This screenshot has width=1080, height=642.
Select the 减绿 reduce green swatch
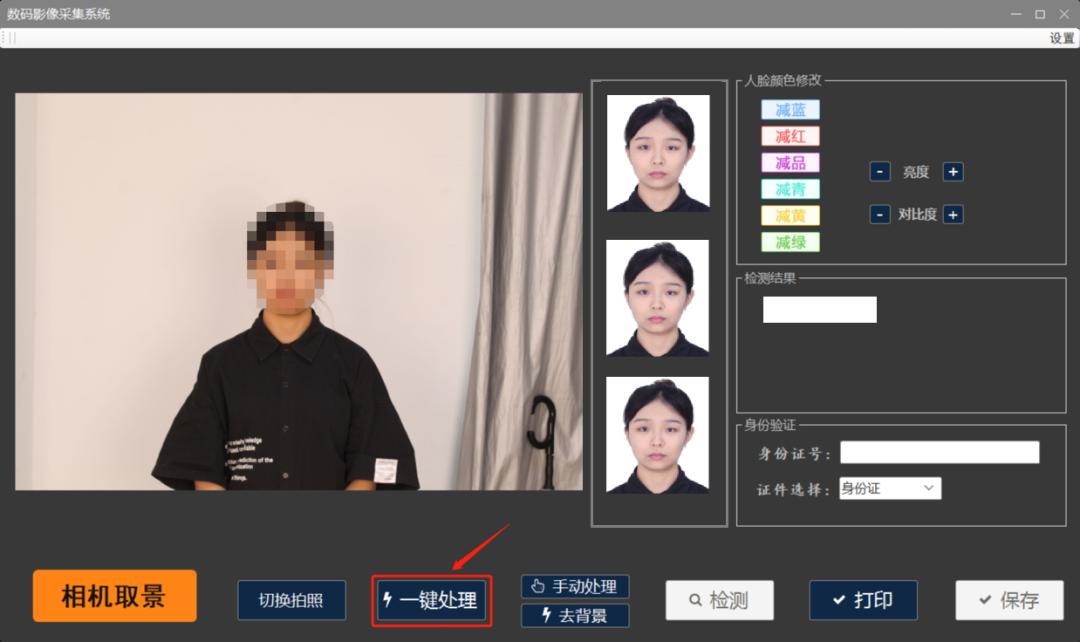(790, 242)
